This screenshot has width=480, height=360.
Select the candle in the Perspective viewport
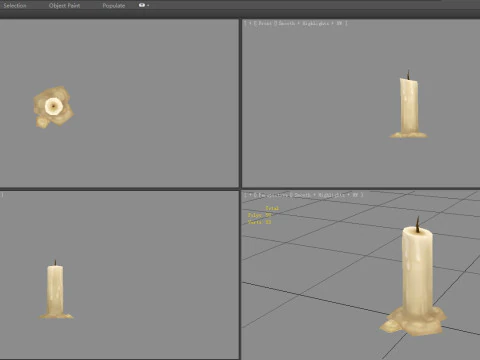(x=416, y=277)
